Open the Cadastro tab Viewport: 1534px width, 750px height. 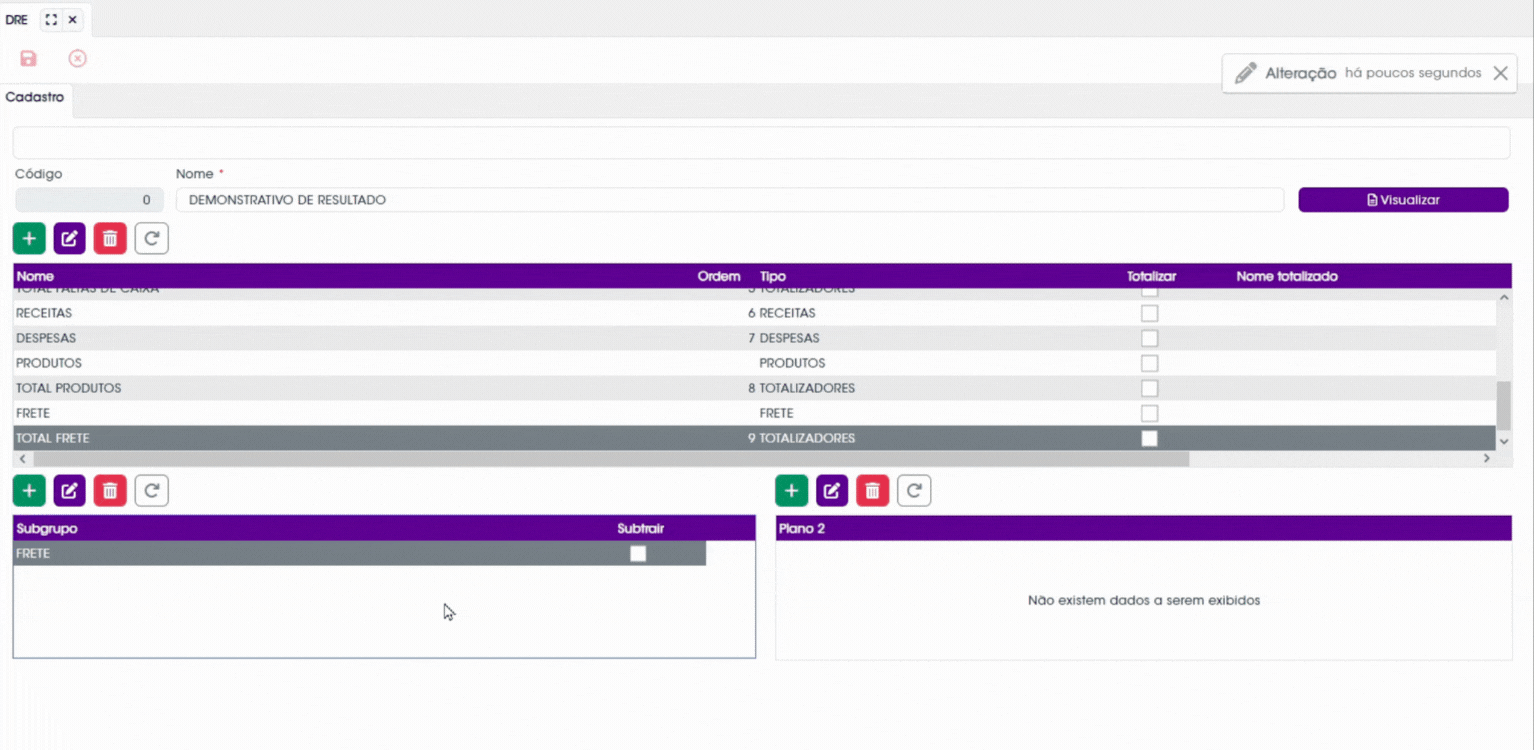point(35,97)
